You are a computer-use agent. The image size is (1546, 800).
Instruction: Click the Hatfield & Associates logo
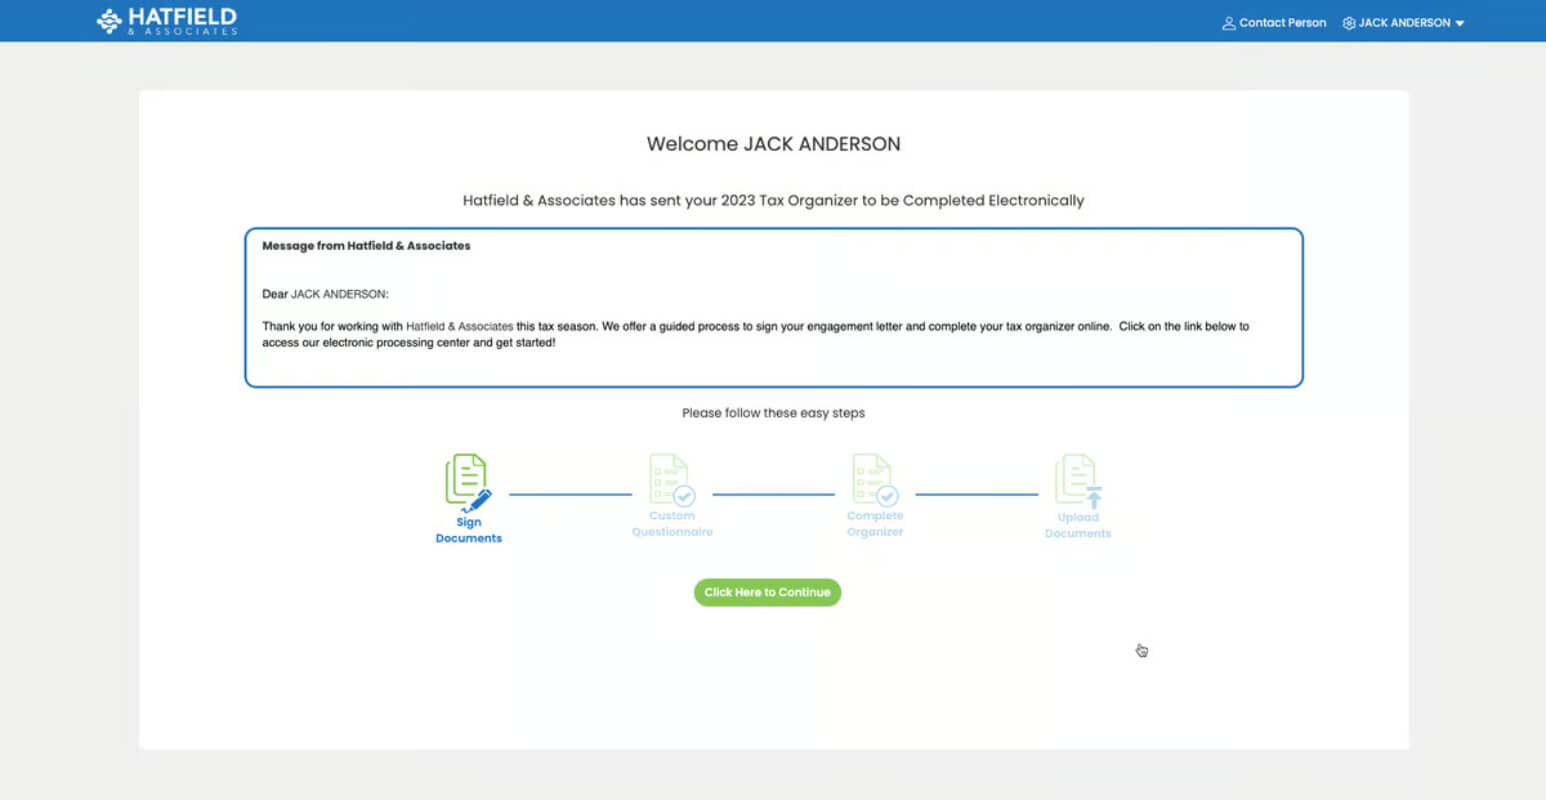[x=167, y=21]
